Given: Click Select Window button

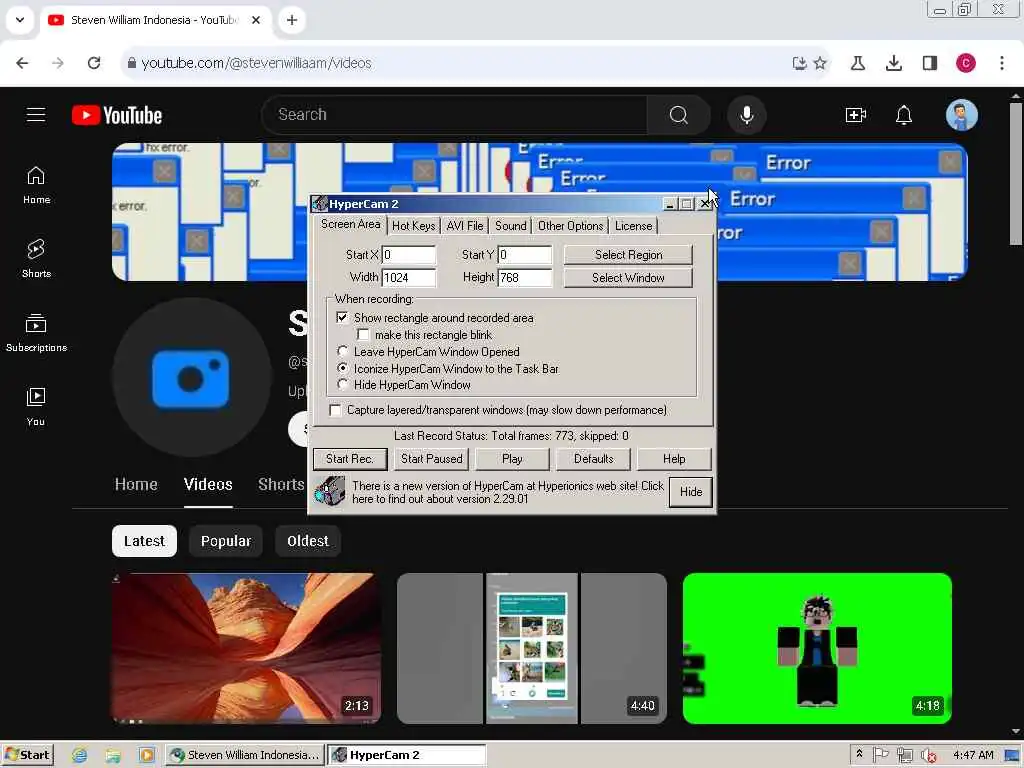Looking at the screenshot, I should (628, 278).
